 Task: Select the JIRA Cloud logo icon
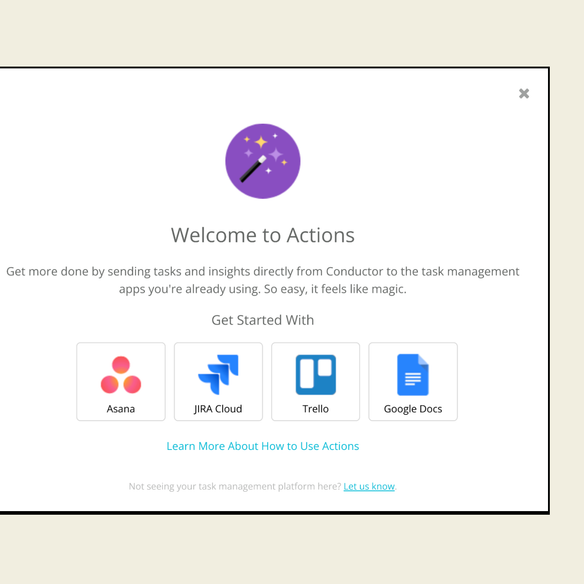pos(218,375)
